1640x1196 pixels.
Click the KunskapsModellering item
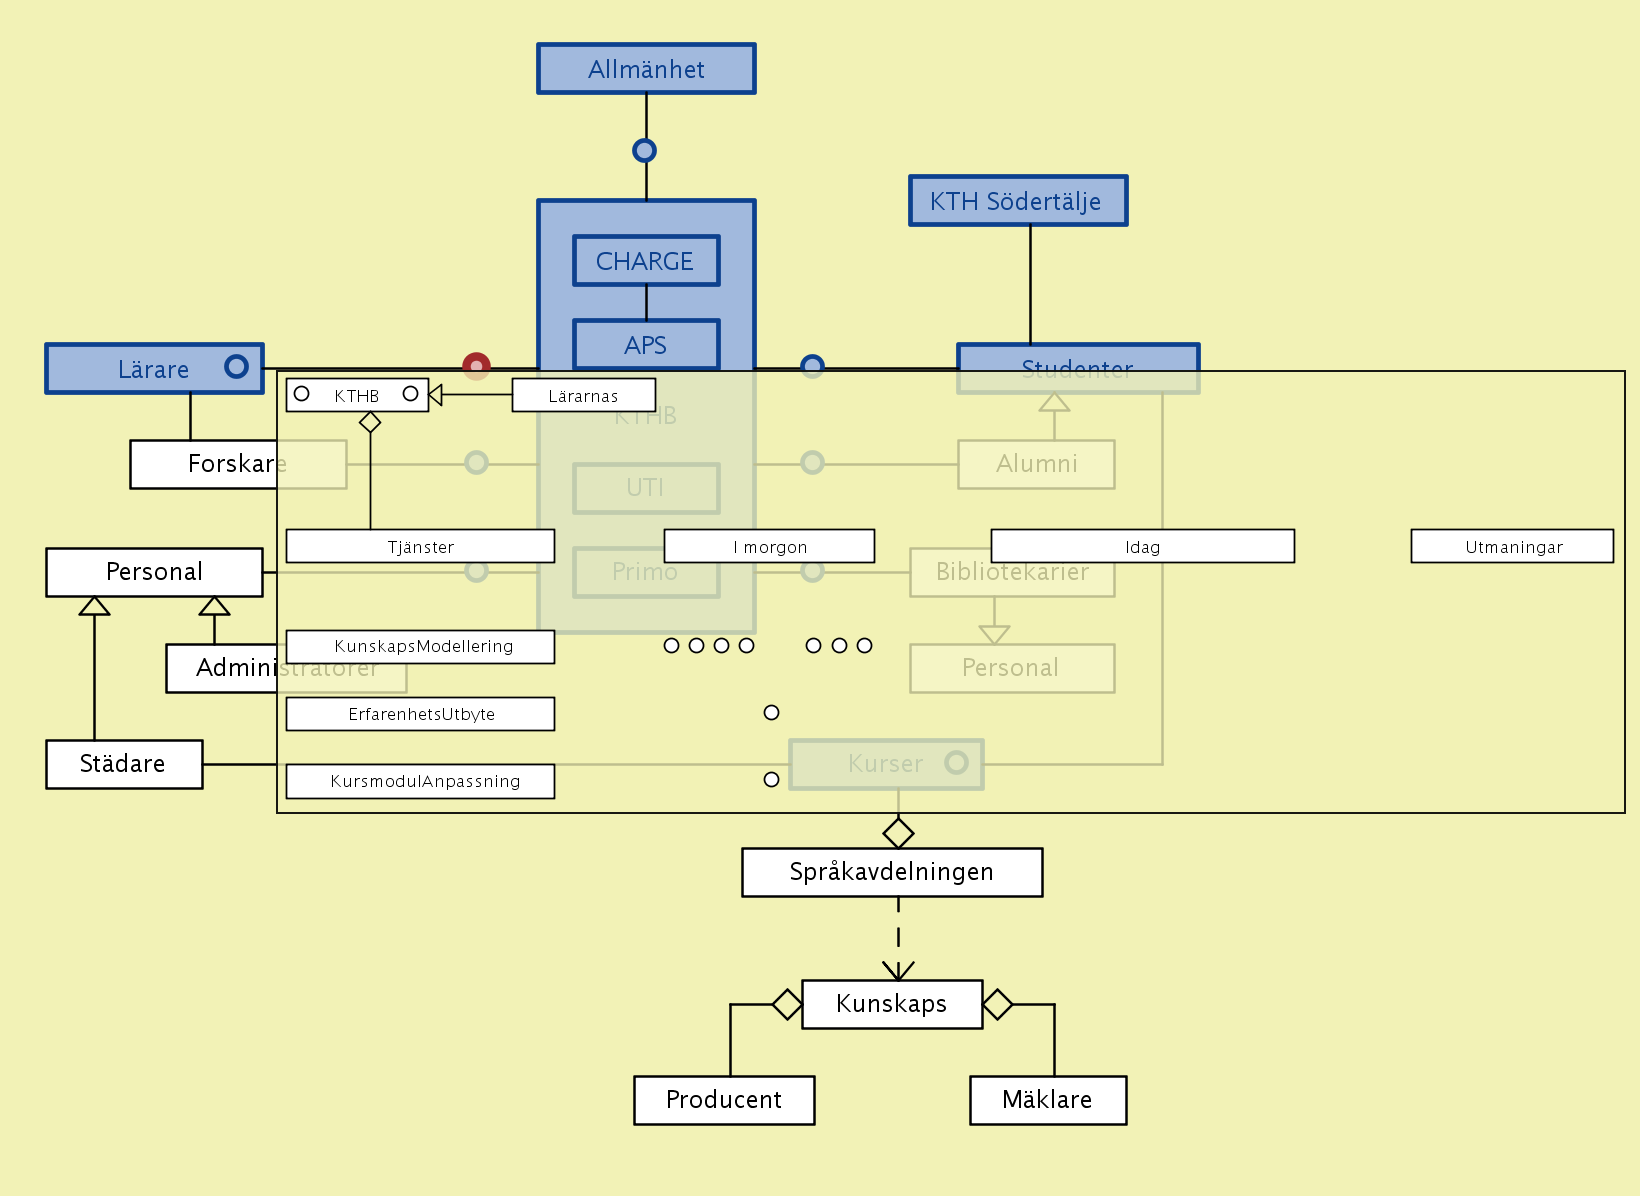coord(420,647)
